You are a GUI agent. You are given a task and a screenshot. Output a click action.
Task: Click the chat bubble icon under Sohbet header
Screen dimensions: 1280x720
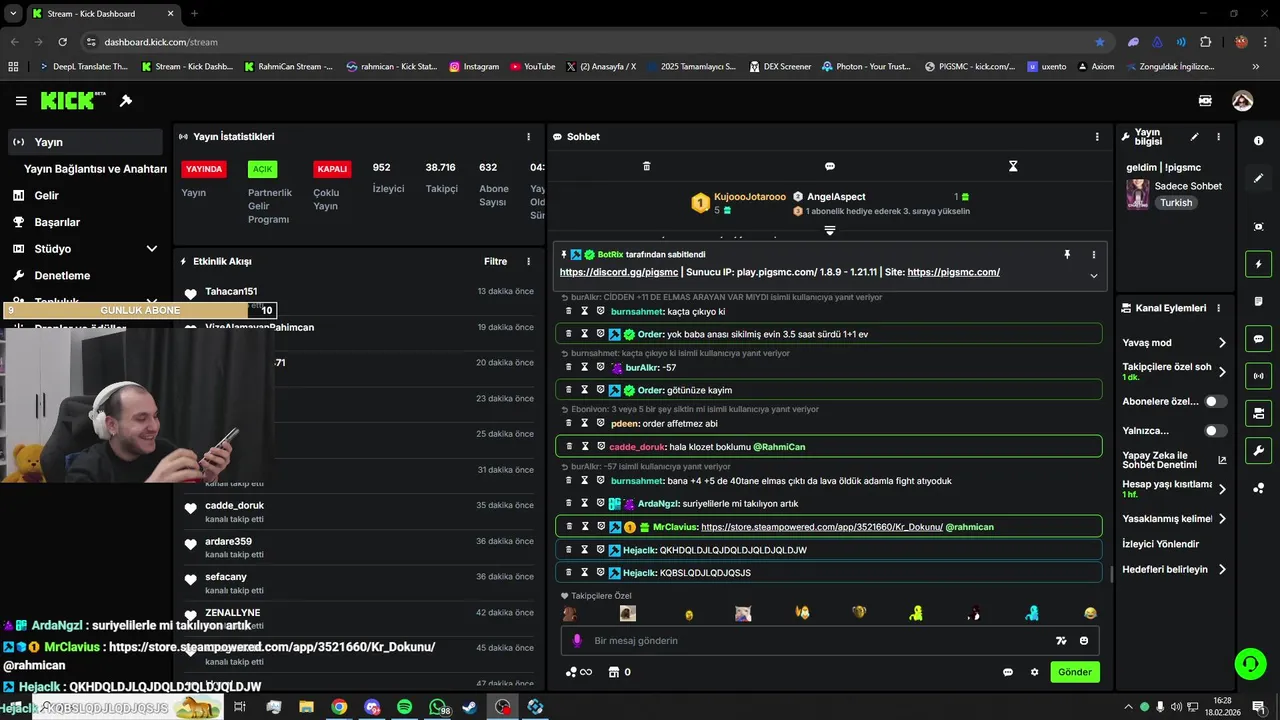pyautogui.click(x=830, y=166)
